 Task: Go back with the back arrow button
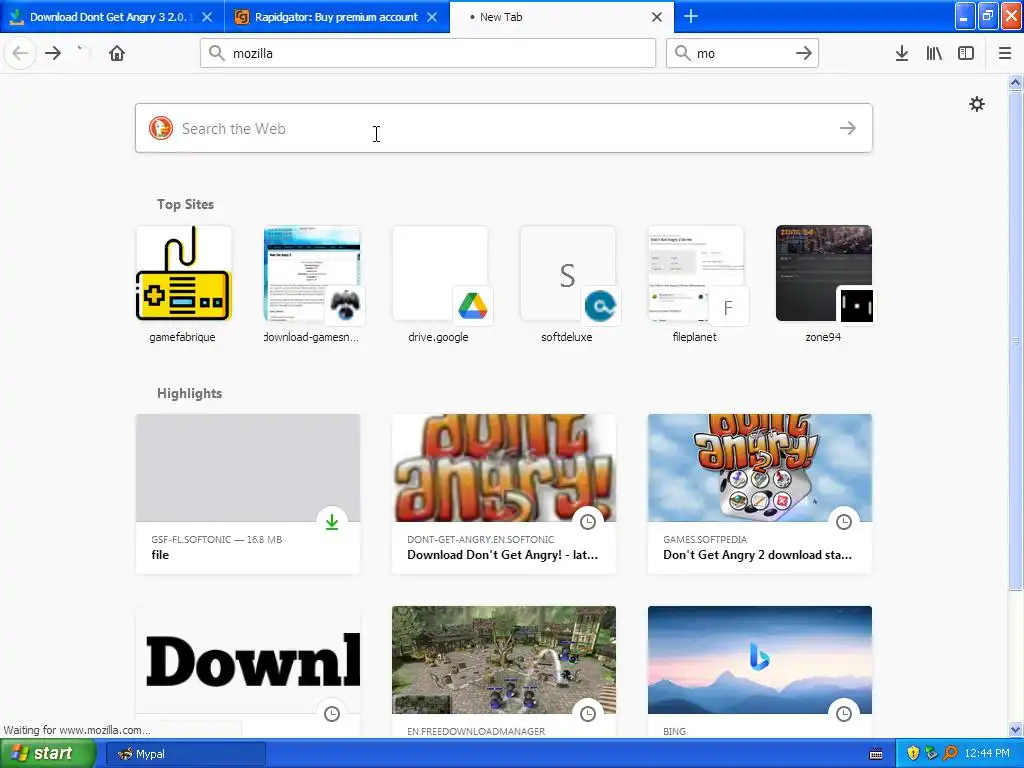(x=20, y=53)
